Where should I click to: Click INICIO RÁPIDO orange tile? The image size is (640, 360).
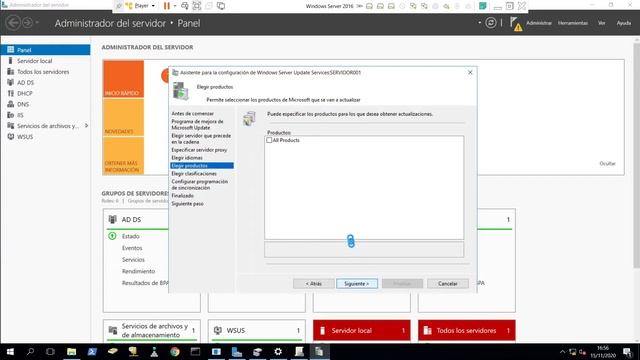click(x=123, y=79)
